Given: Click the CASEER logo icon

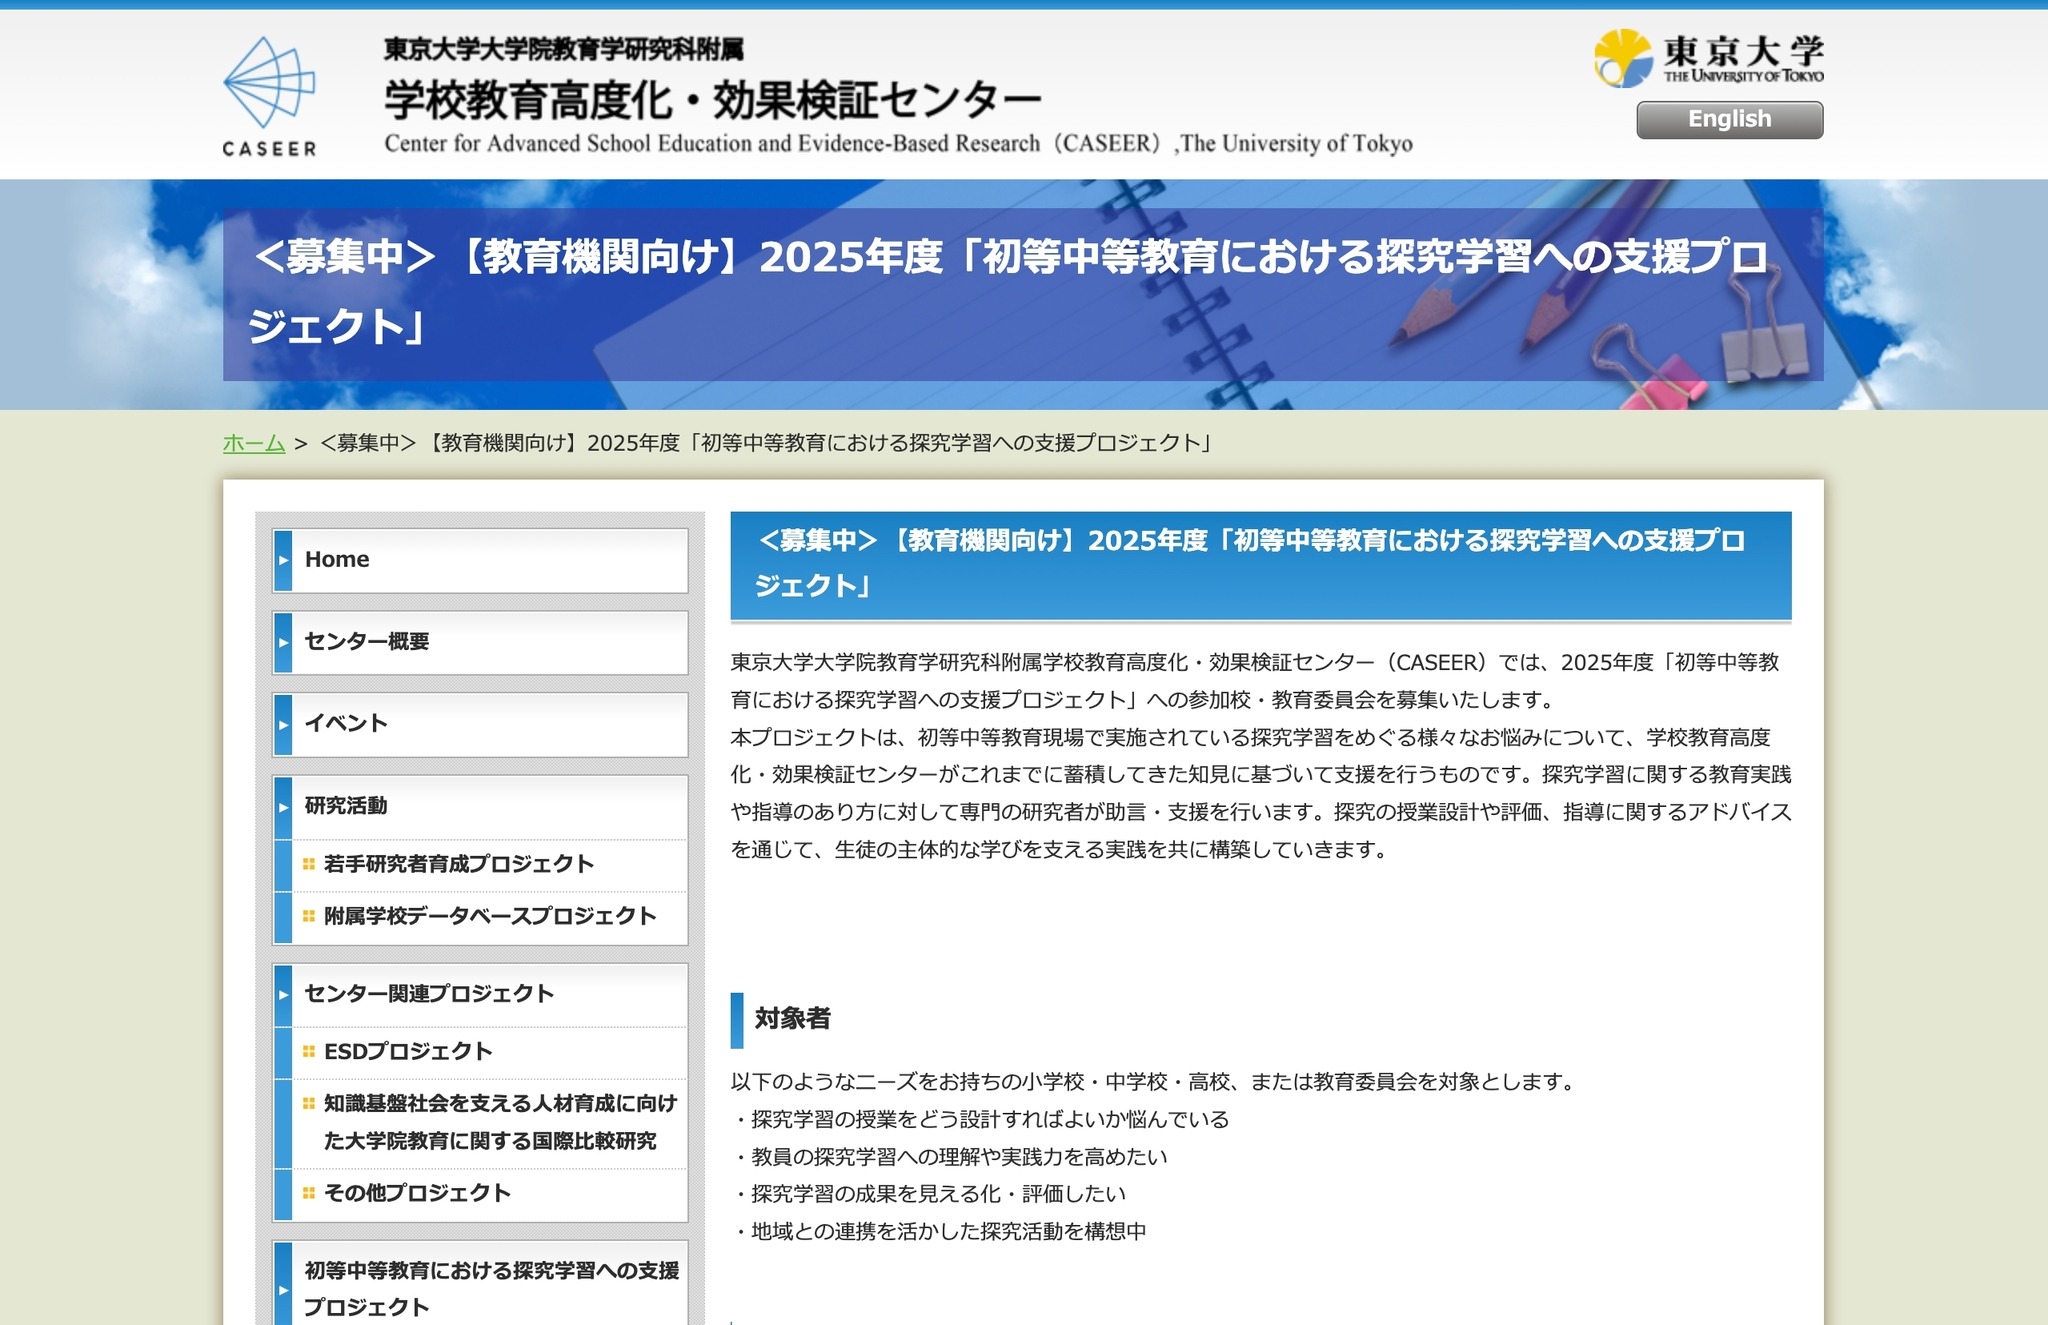Looking at the screenshot, I should pyautogui.click(x=269, y=97).
